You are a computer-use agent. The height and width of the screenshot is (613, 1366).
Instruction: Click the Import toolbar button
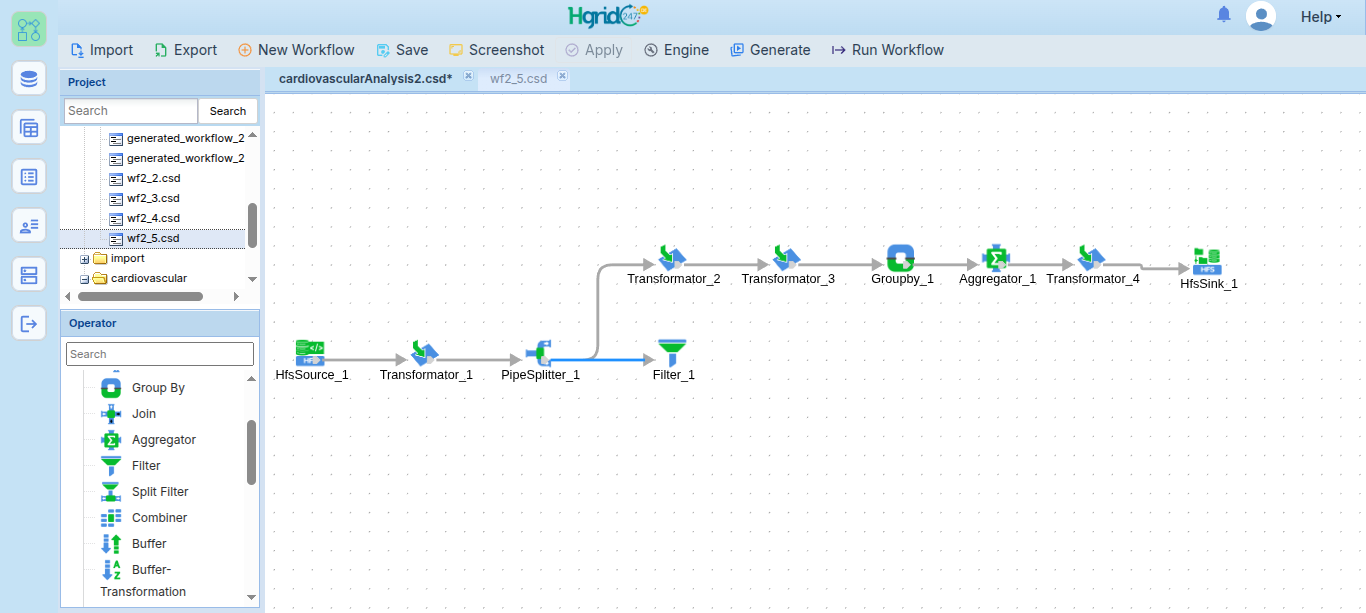[x=101, y=50]
